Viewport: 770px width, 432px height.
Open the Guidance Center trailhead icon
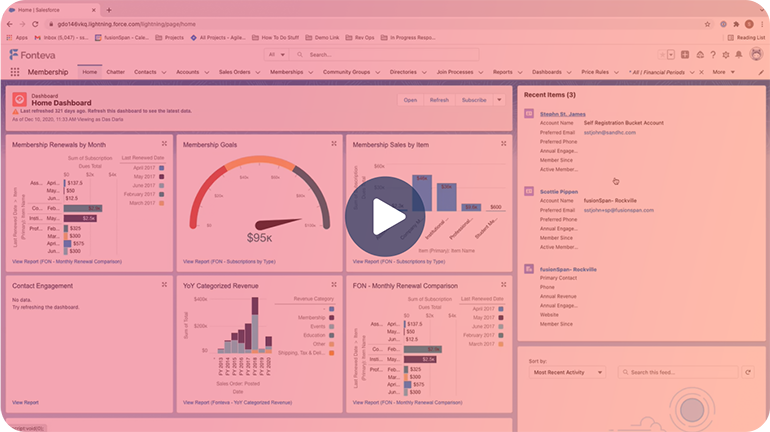tap(700, 55)
